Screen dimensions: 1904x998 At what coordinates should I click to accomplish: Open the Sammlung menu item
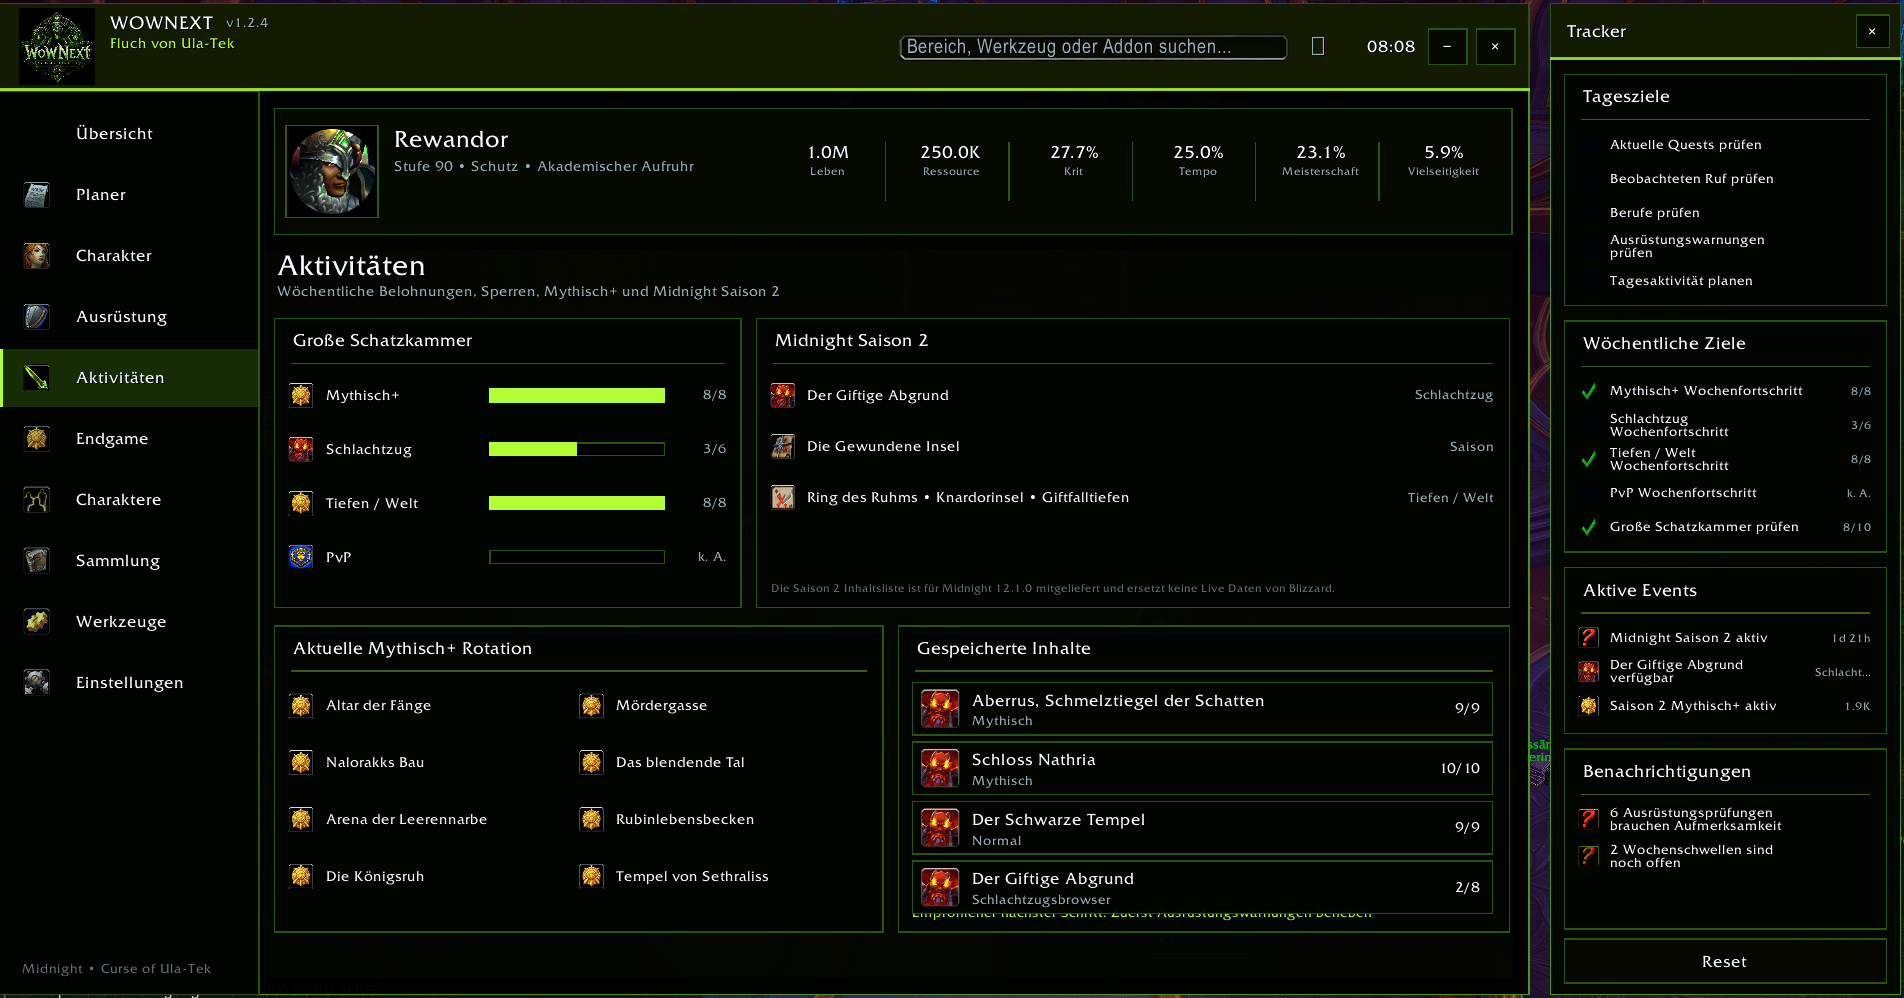click(129, 561)
